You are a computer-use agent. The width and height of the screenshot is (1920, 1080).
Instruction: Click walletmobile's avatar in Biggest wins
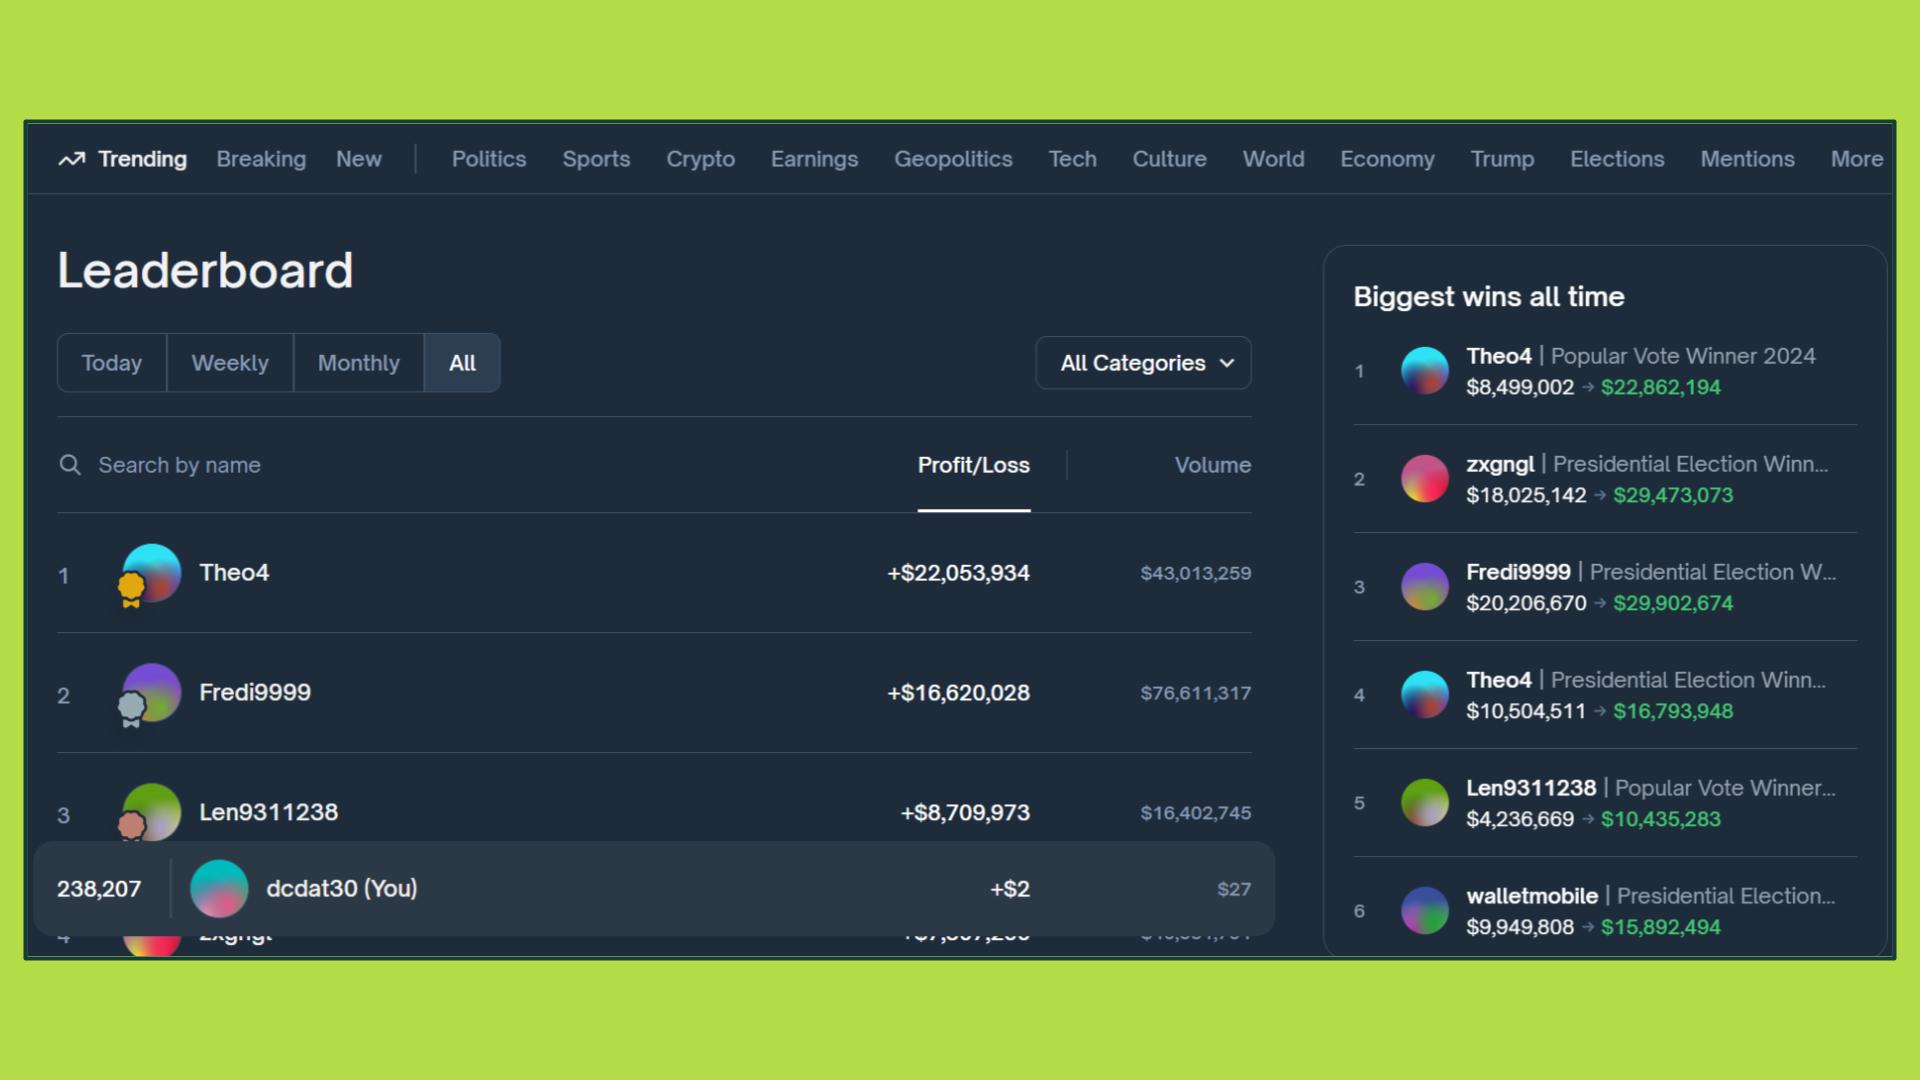tap(1424, 910)
